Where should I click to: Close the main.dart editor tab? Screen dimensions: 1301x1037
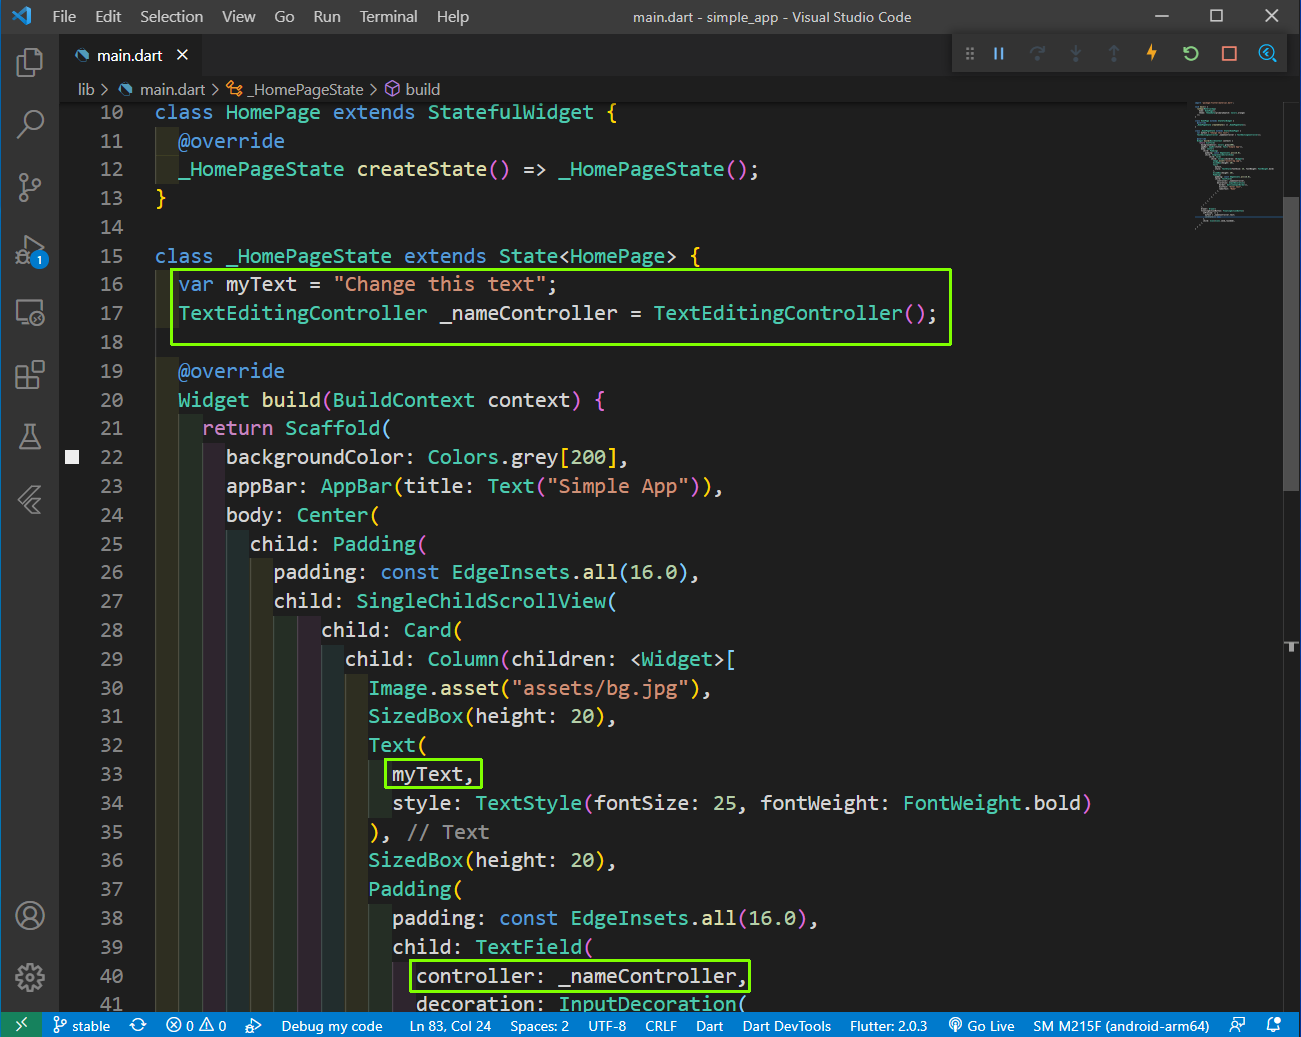point(182,55)
